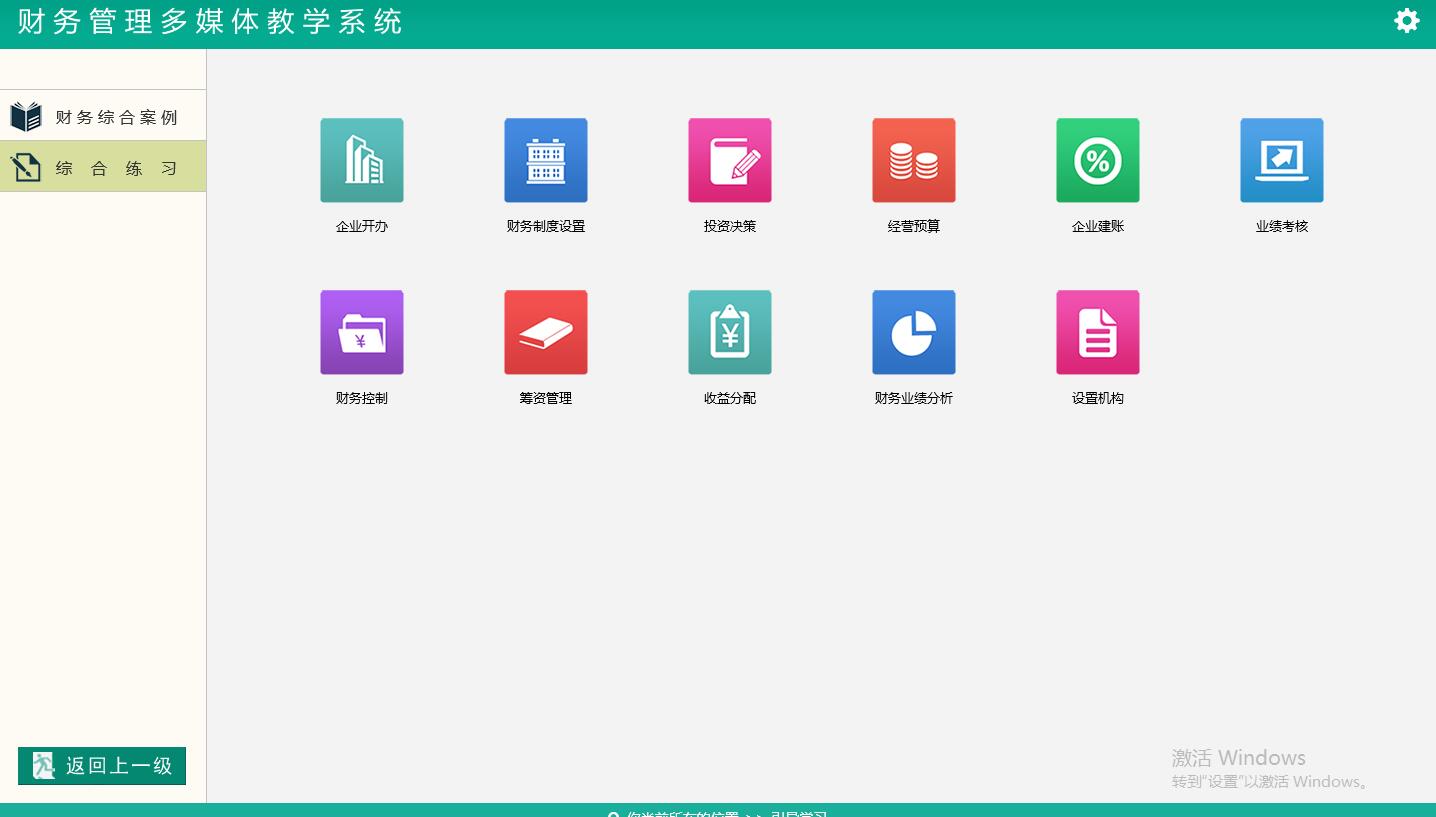Open the 设置机构 document icon

coord(1097,332)
